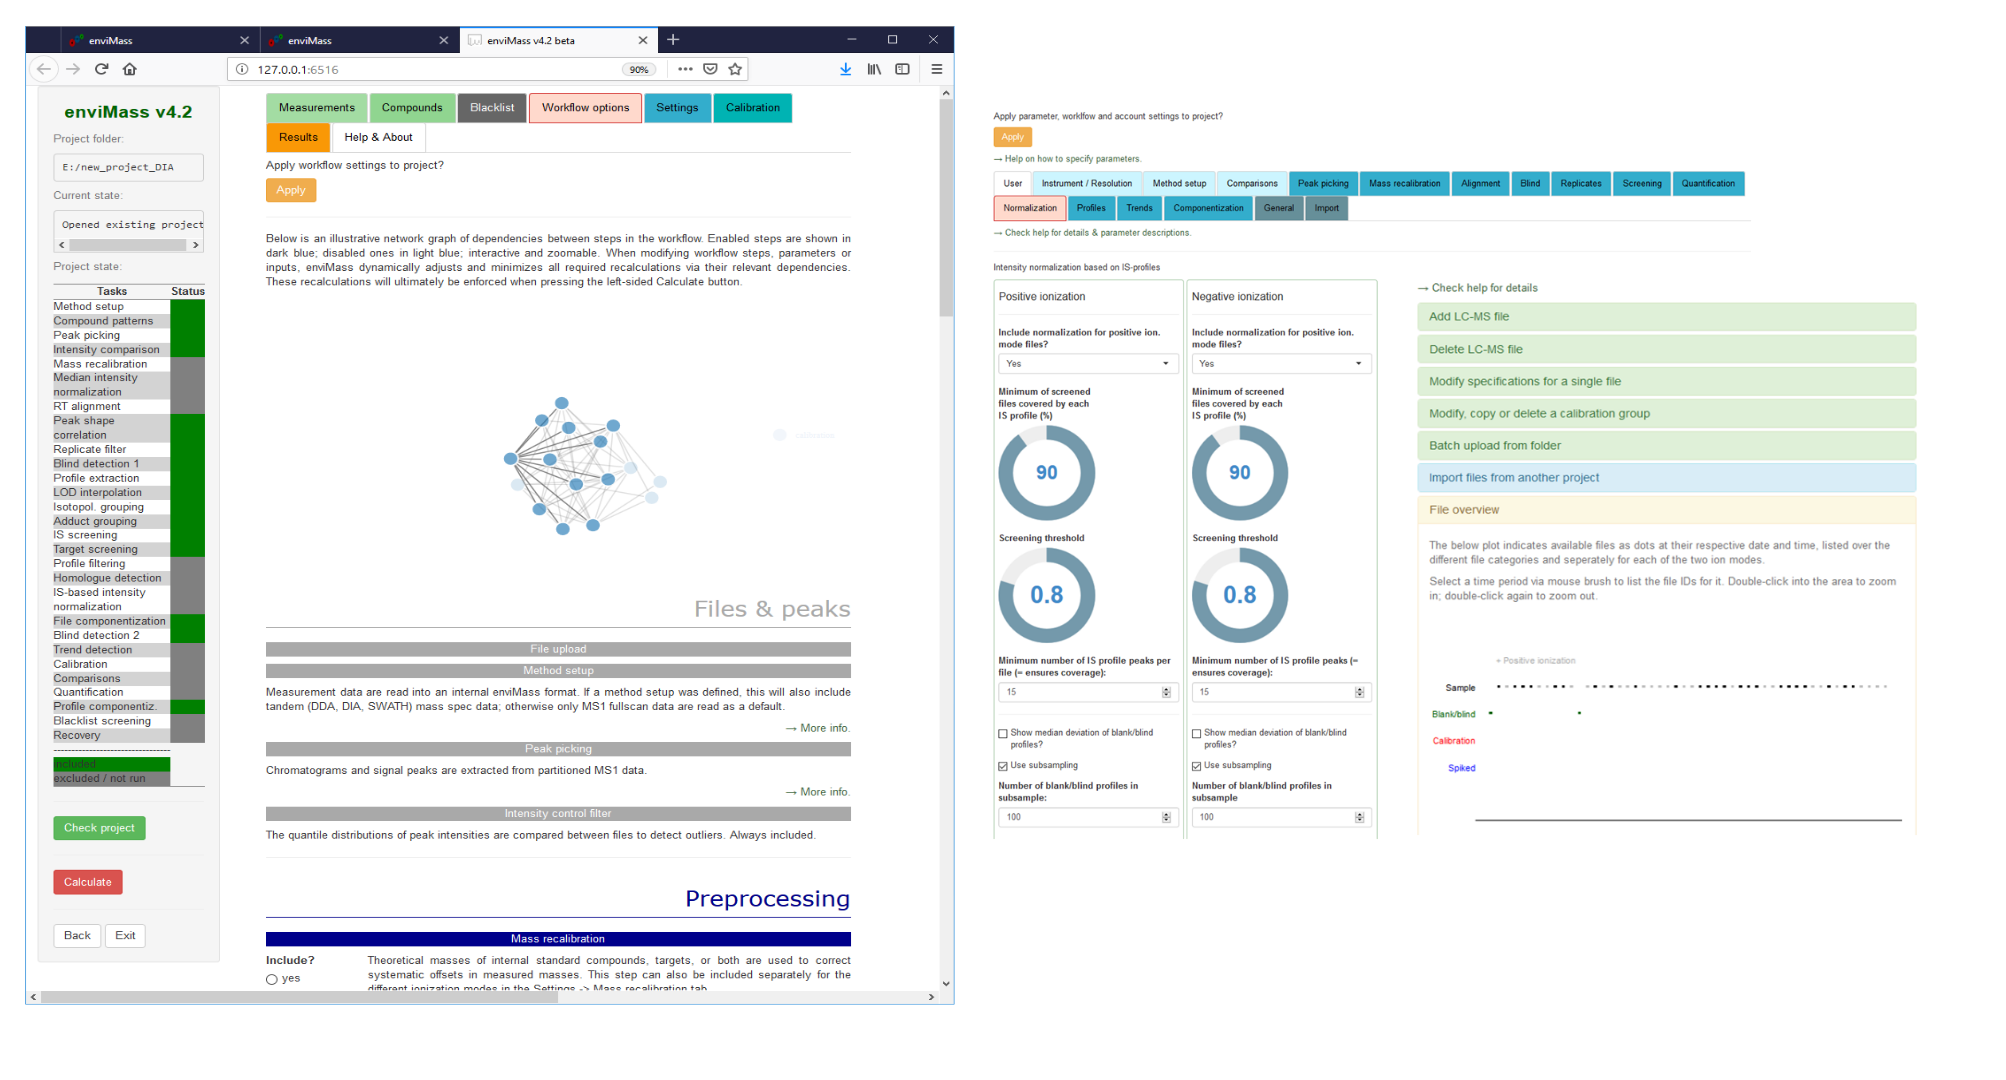Click positive subsample profiles number field

coord(1086,817)
